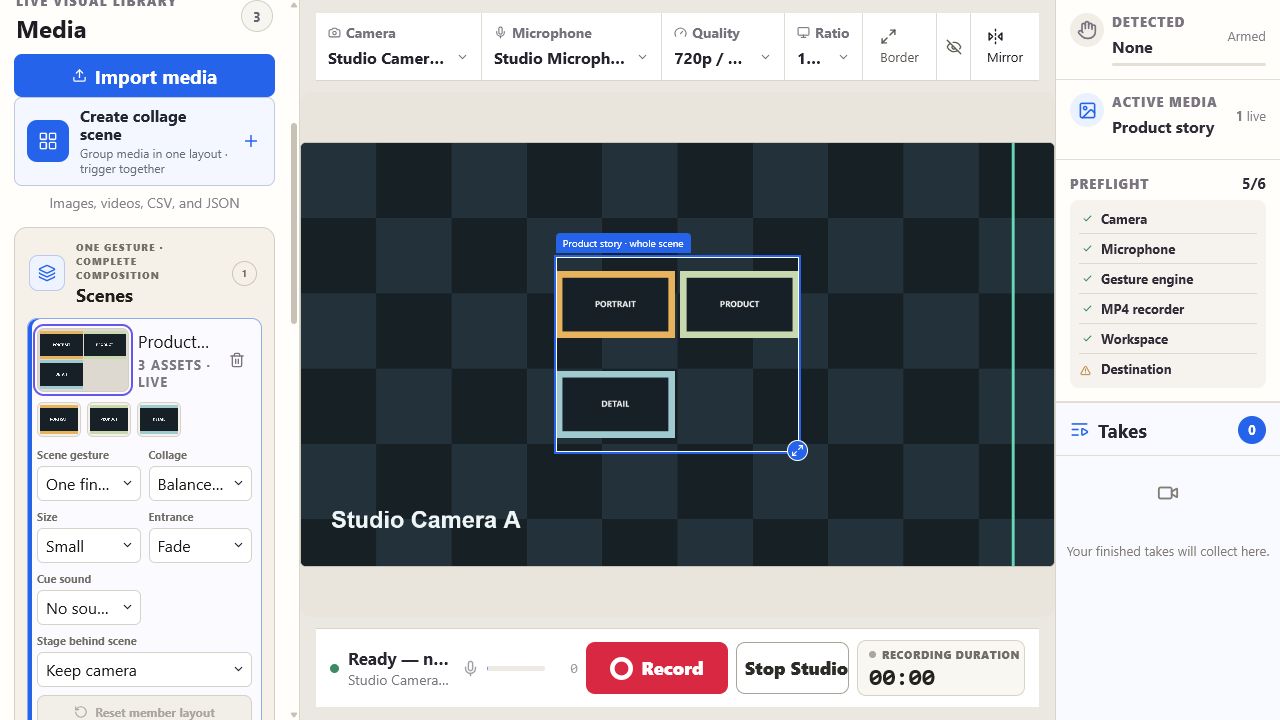Select the Product story scene thumbnail
The width and height of the screenshot is (1280, 720).
(x=83, y=360)
